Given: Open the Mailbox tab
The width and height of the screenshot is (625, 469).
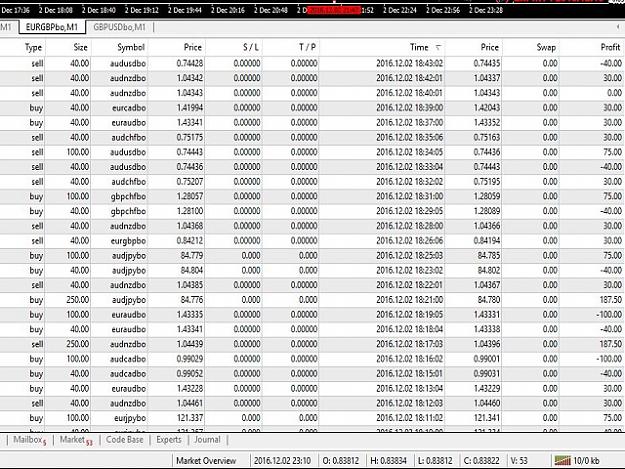Looking at the screenshot, I should pyautogui.click(x=30, y=440).
